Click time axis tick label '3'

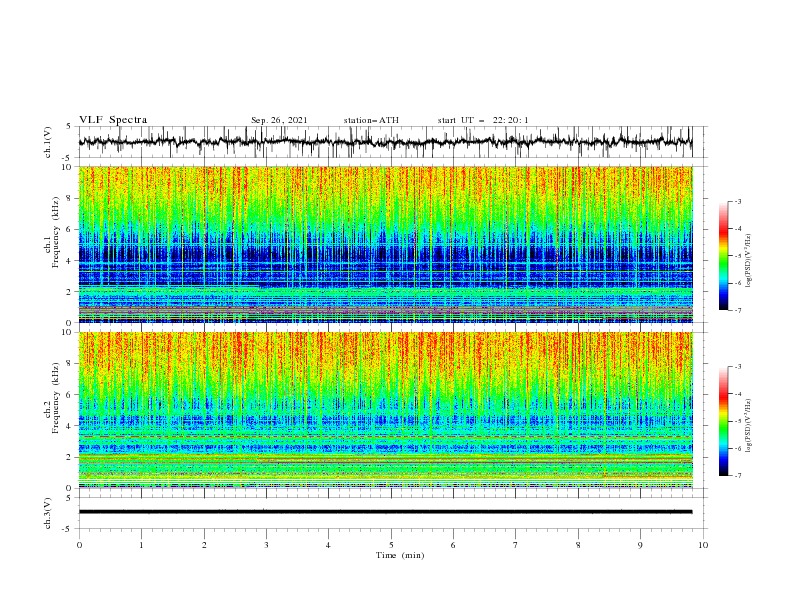(x=266, y=545)
